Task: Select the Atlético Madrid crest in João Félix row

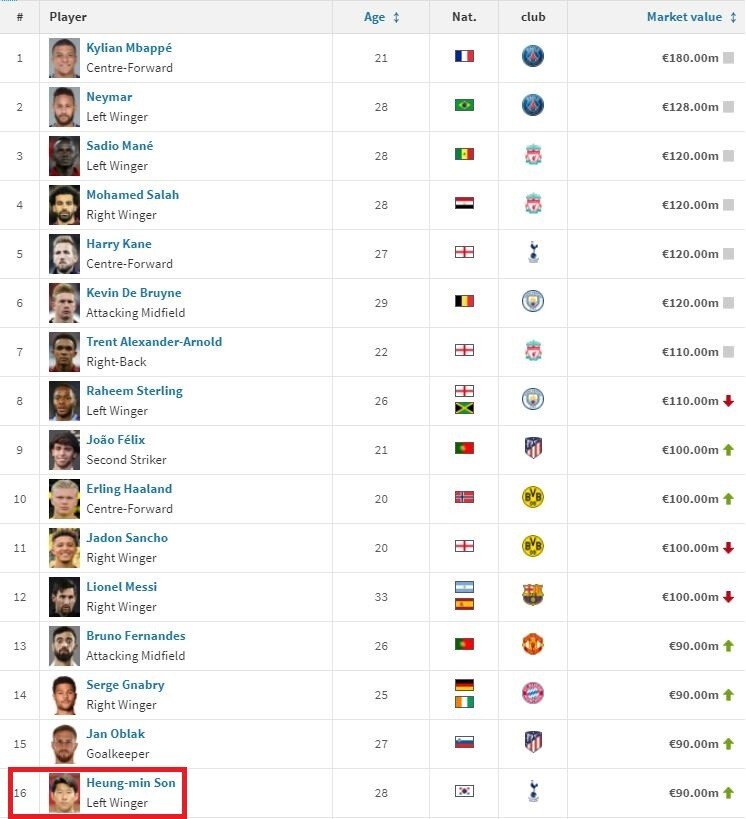Action: tap(533, 448)
